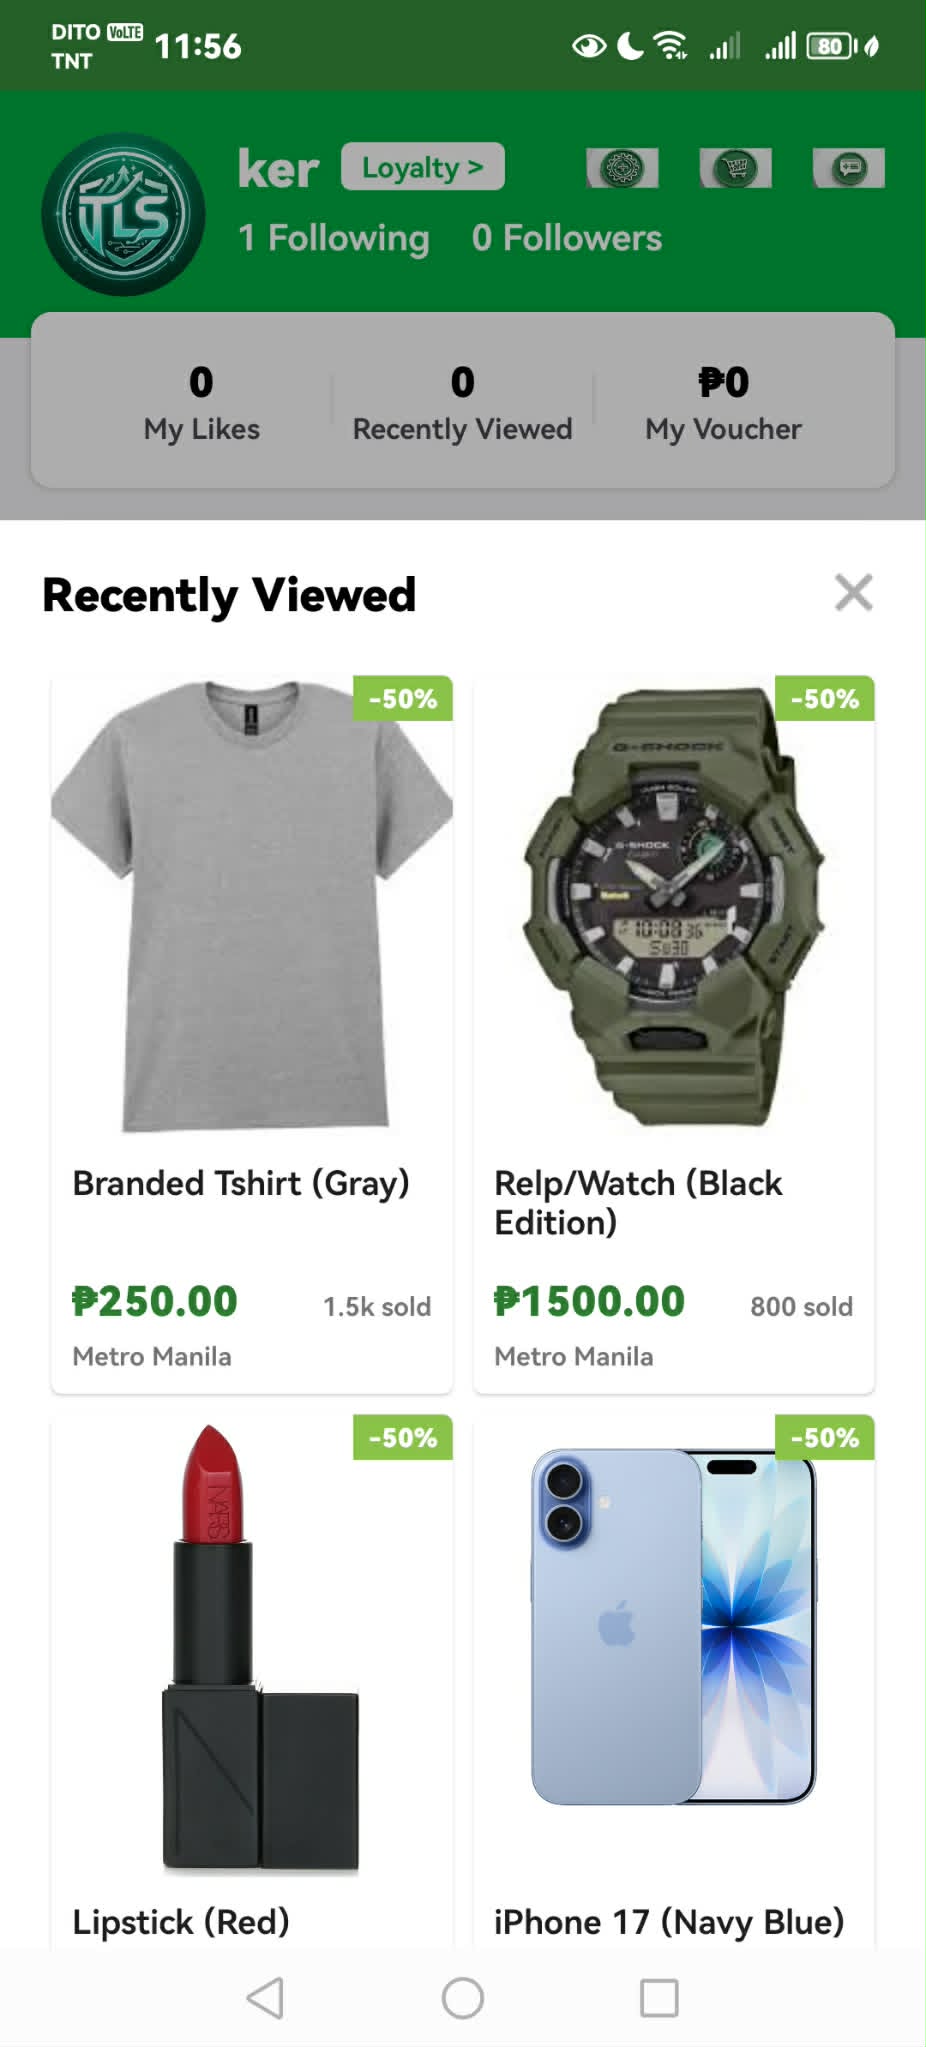View the 0 Followers list

[x=567, y=238]
